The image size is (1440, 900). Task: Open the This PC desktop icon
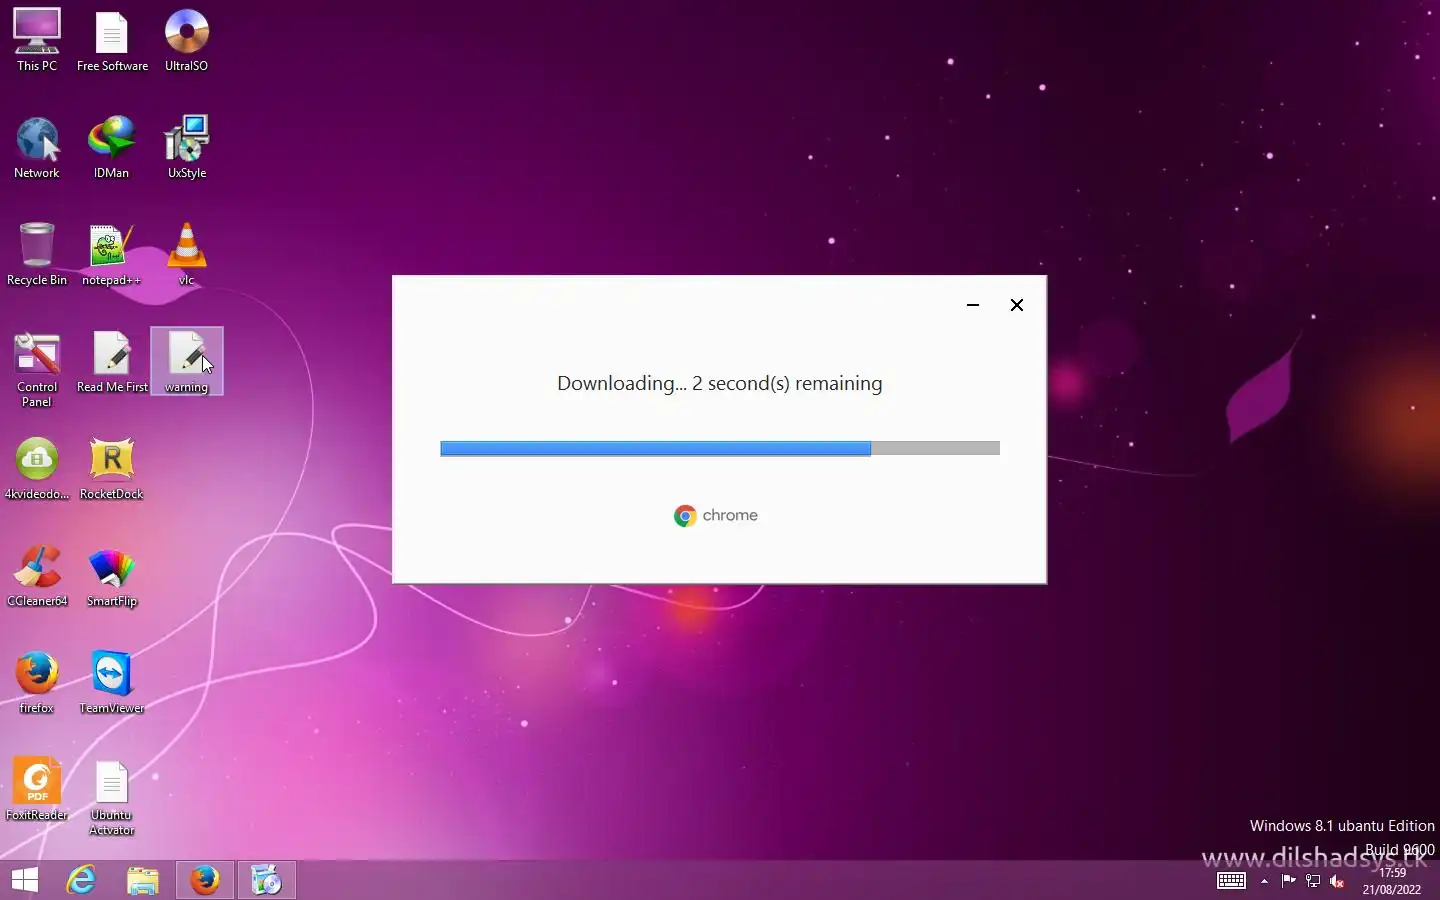coord(37,40)
